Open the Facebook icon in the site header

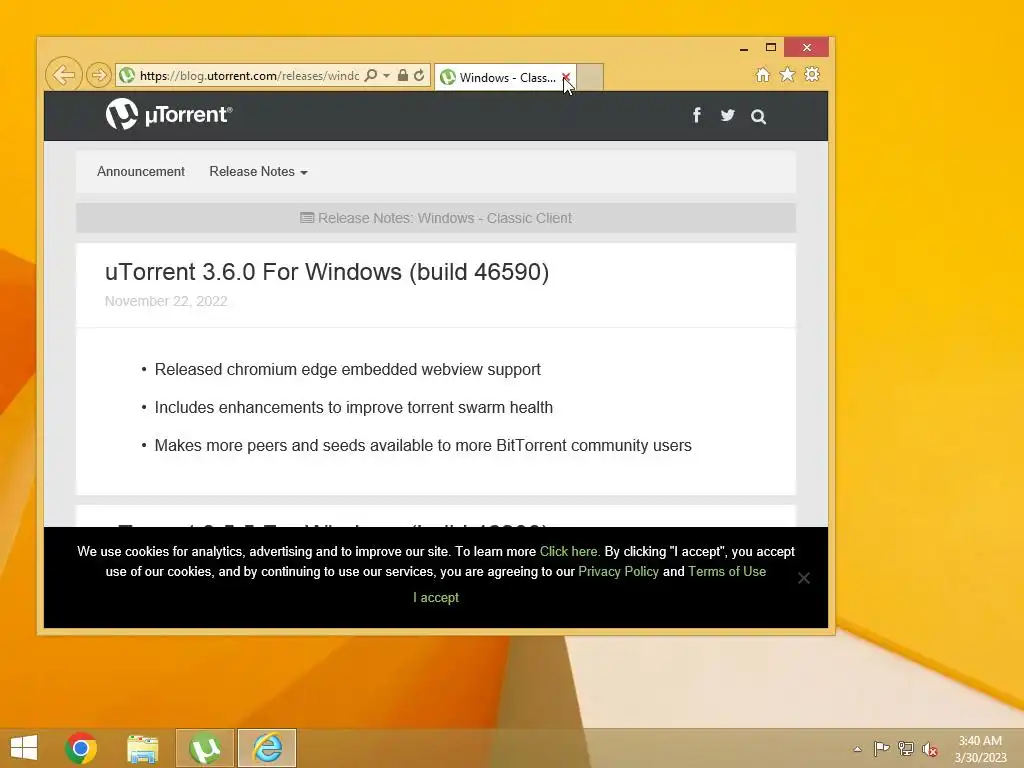697,116
